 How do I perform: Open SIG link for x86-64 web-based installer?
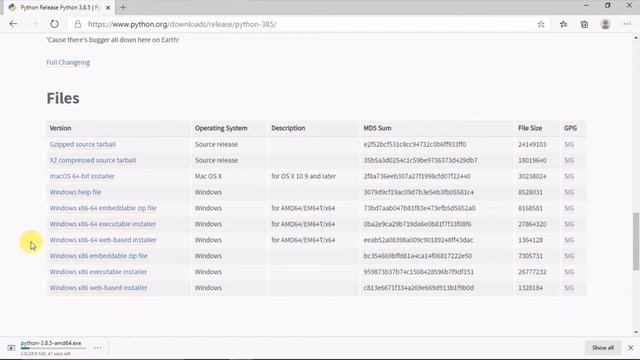[x=569, y=240]
